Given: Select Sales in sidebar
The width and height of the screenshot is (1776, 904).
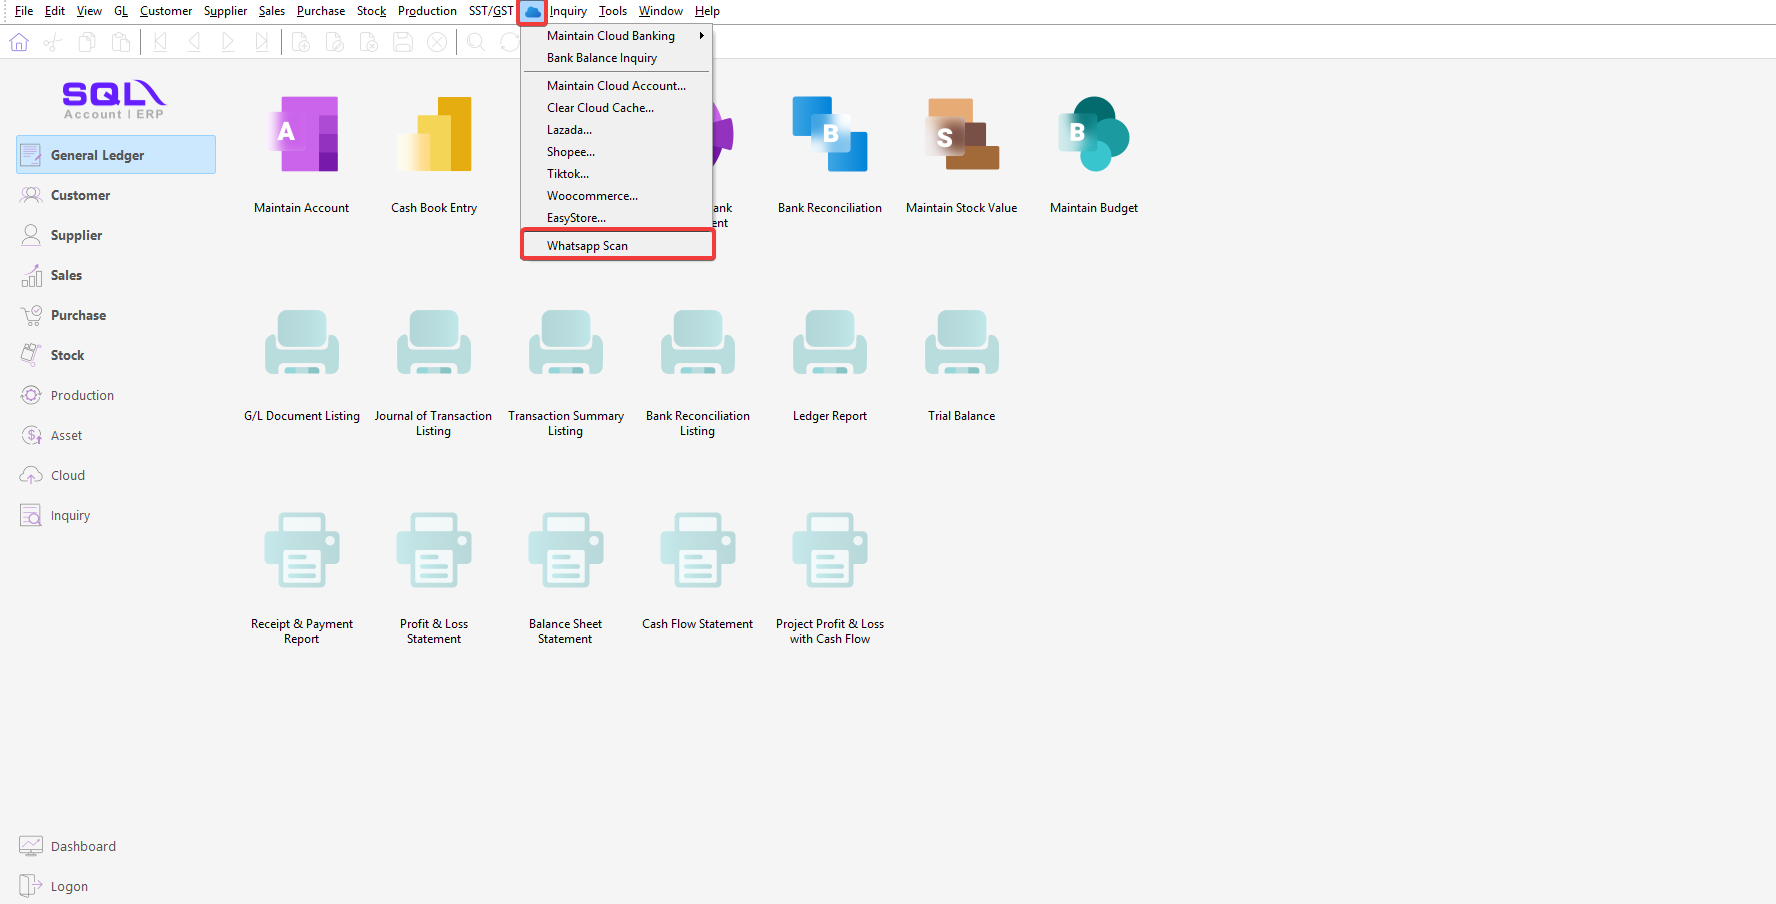Looking at the screenshot, I should [x=116, y=275].
